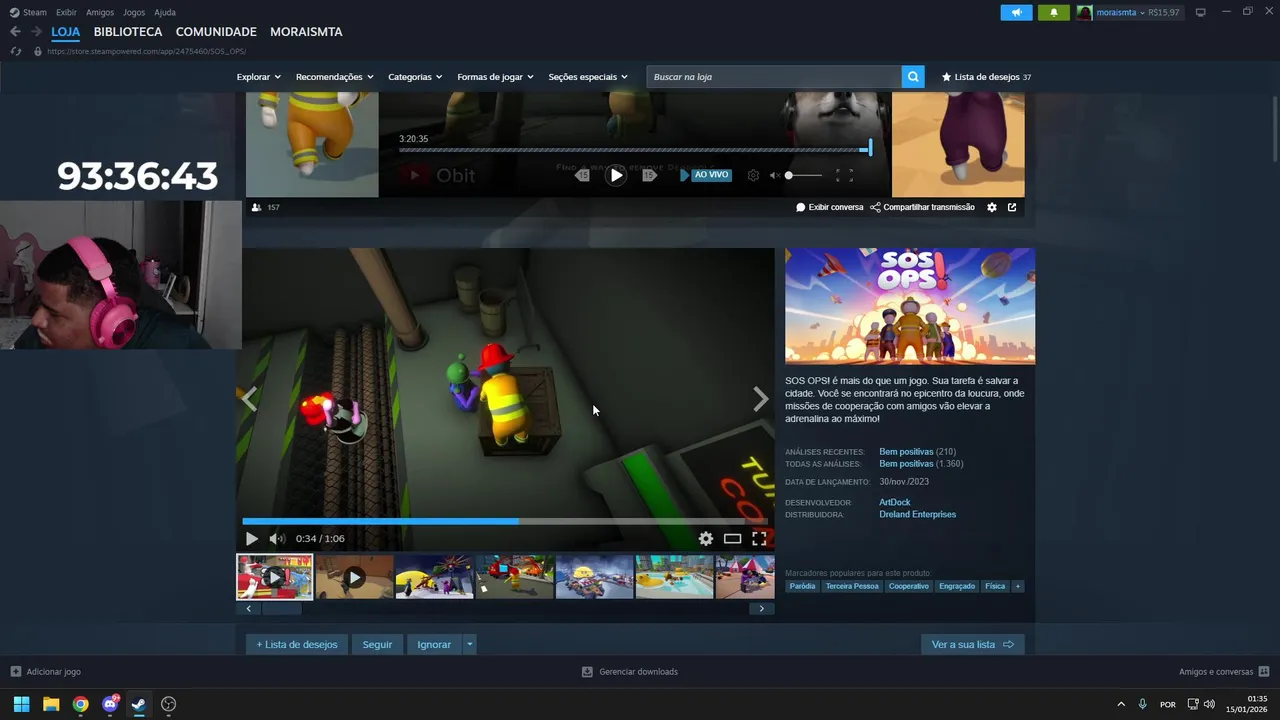Focus the Buscar na loja field
The image size is (1280, 720).
click(x=774, y=77)
